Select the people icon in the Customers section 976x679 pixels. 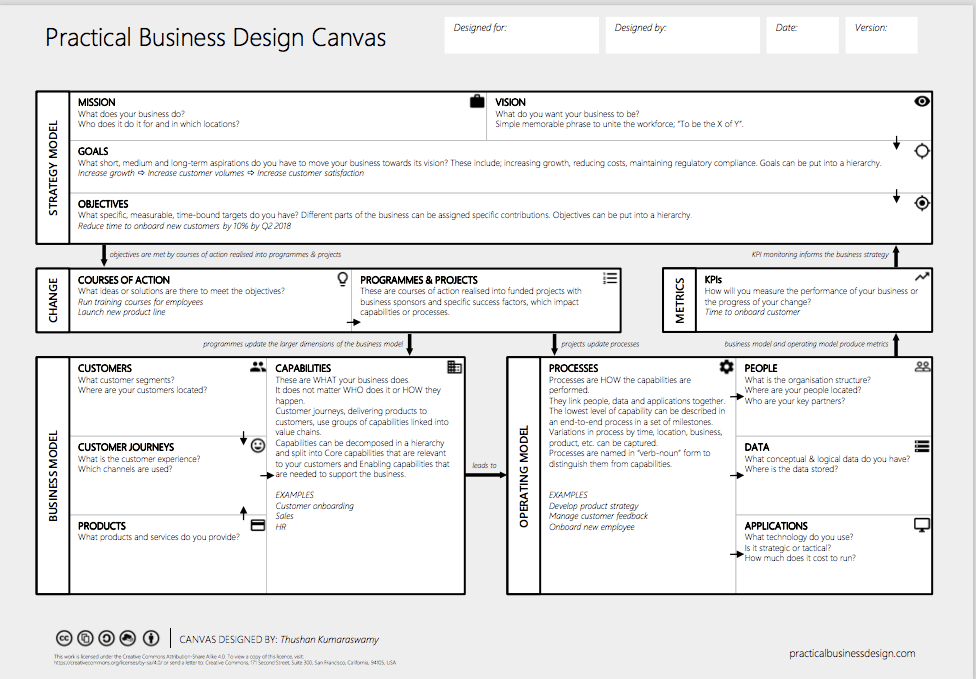click(258, 367)
